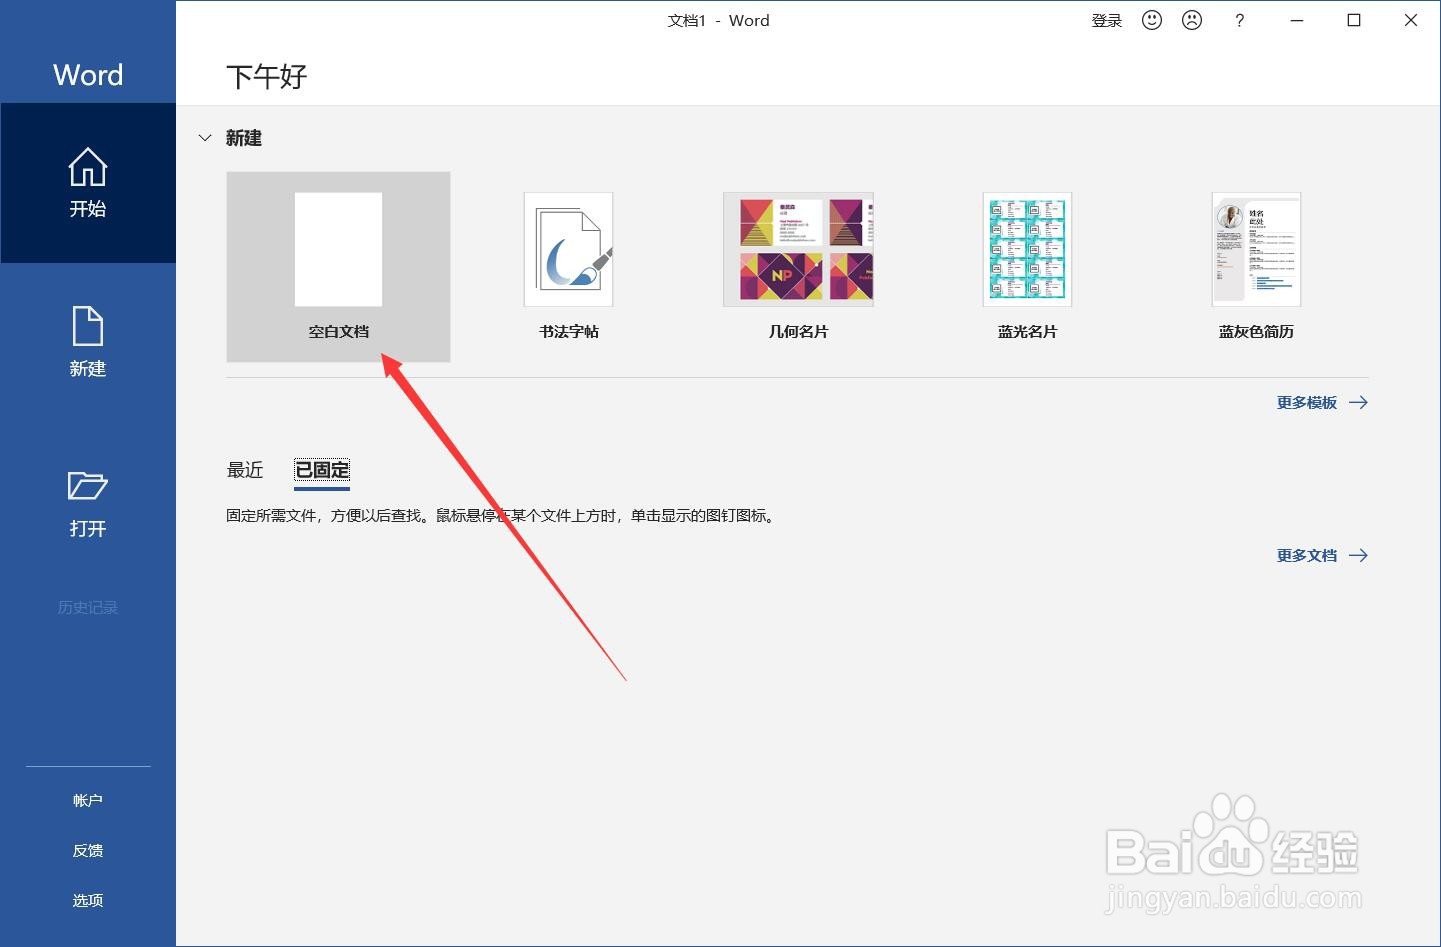Open 选项 in the sidebar
Viewport: 1441px width, 947px height.
[88, 901]
